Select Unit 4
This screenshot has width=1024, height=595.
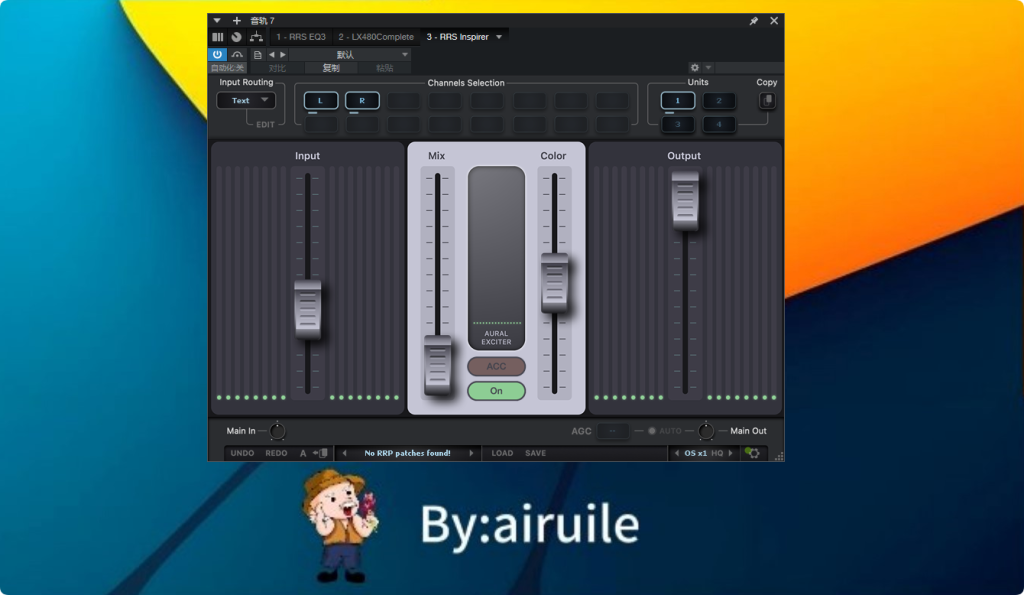click(x=719, y=124)
